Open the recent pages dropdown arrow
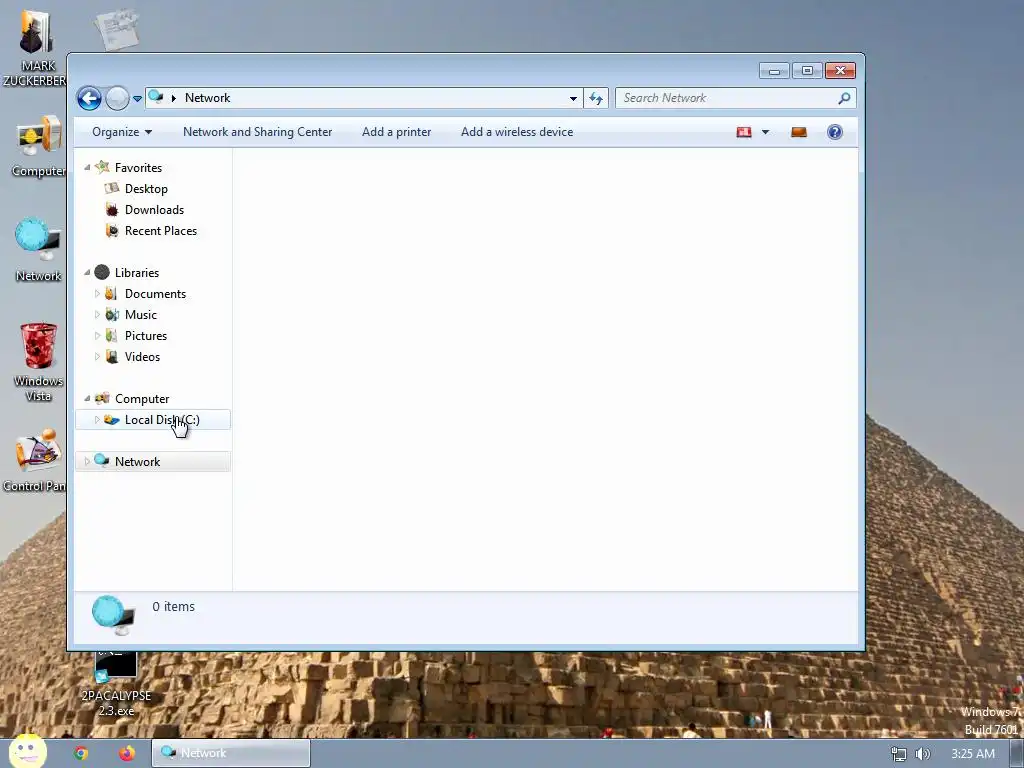This screenshot has width=1024, height=768. tap(137, 99)
